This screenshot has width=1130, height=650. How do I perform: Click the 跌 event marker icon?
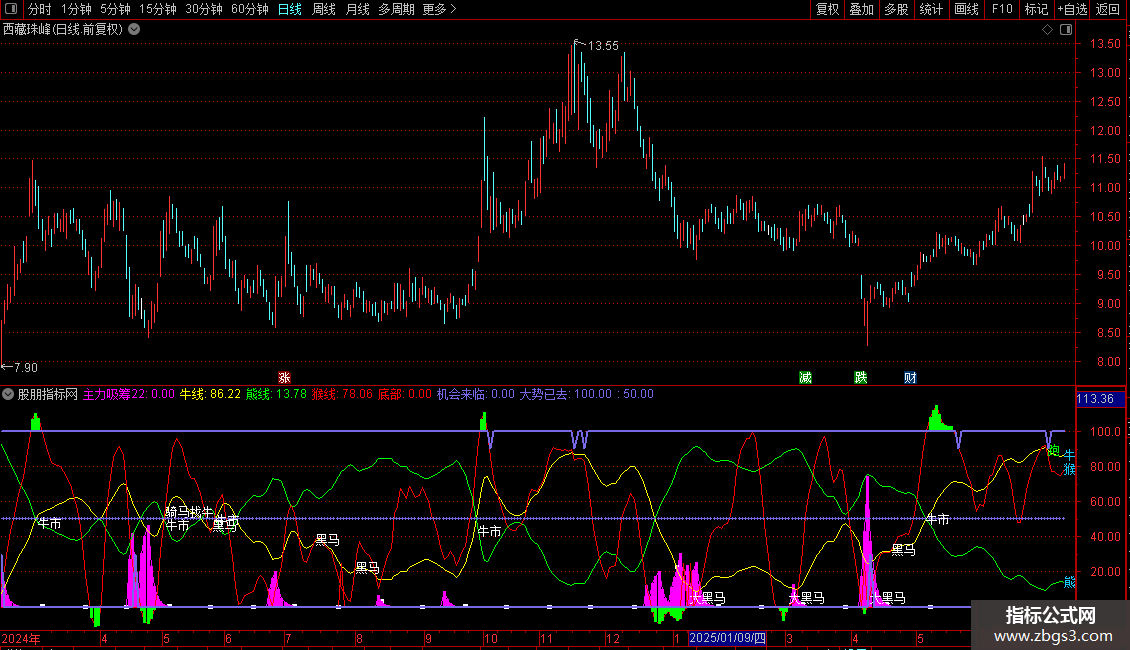[860, 378]
